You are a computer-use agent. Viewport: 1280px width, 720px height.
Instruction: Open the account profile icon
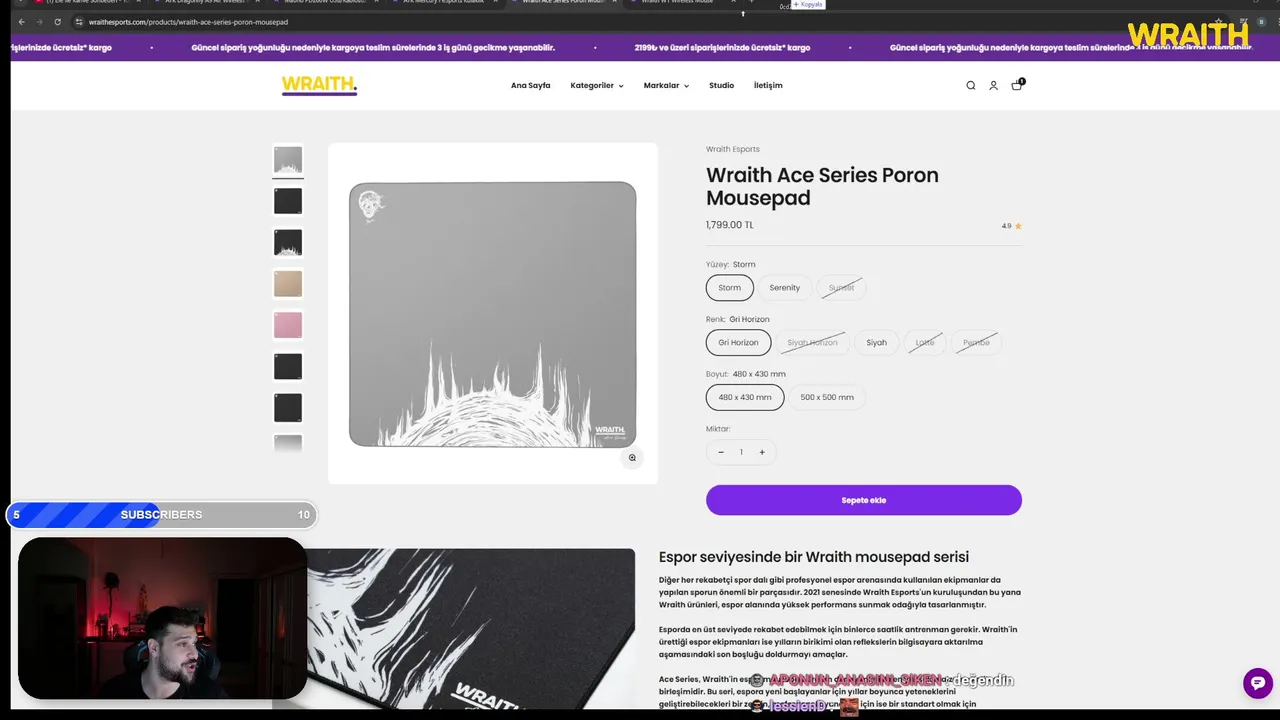pos(993,86)
